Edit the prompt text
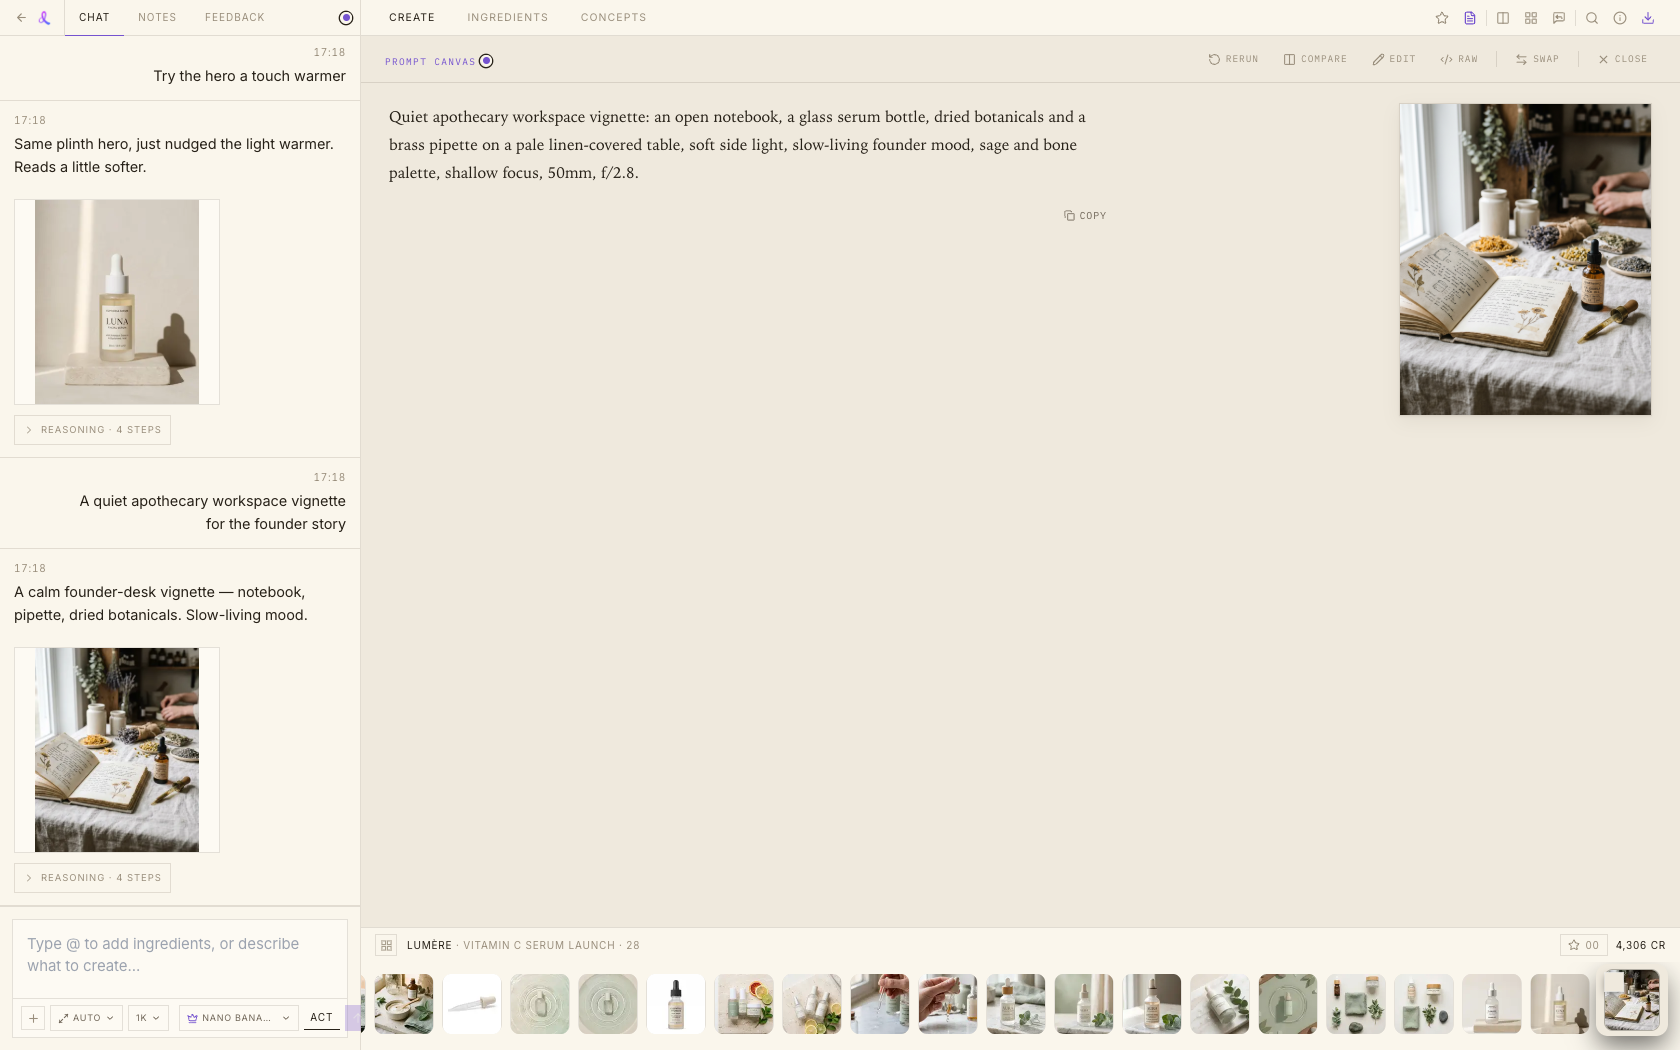 [x=1394, y=59]
